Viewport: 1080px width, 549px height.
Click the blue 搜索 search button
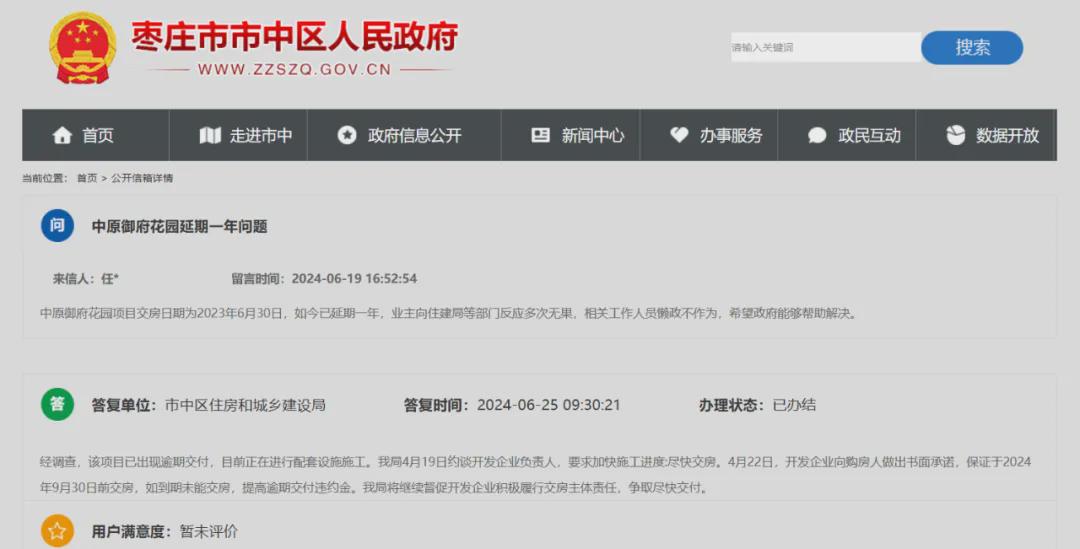click(972, 48)
